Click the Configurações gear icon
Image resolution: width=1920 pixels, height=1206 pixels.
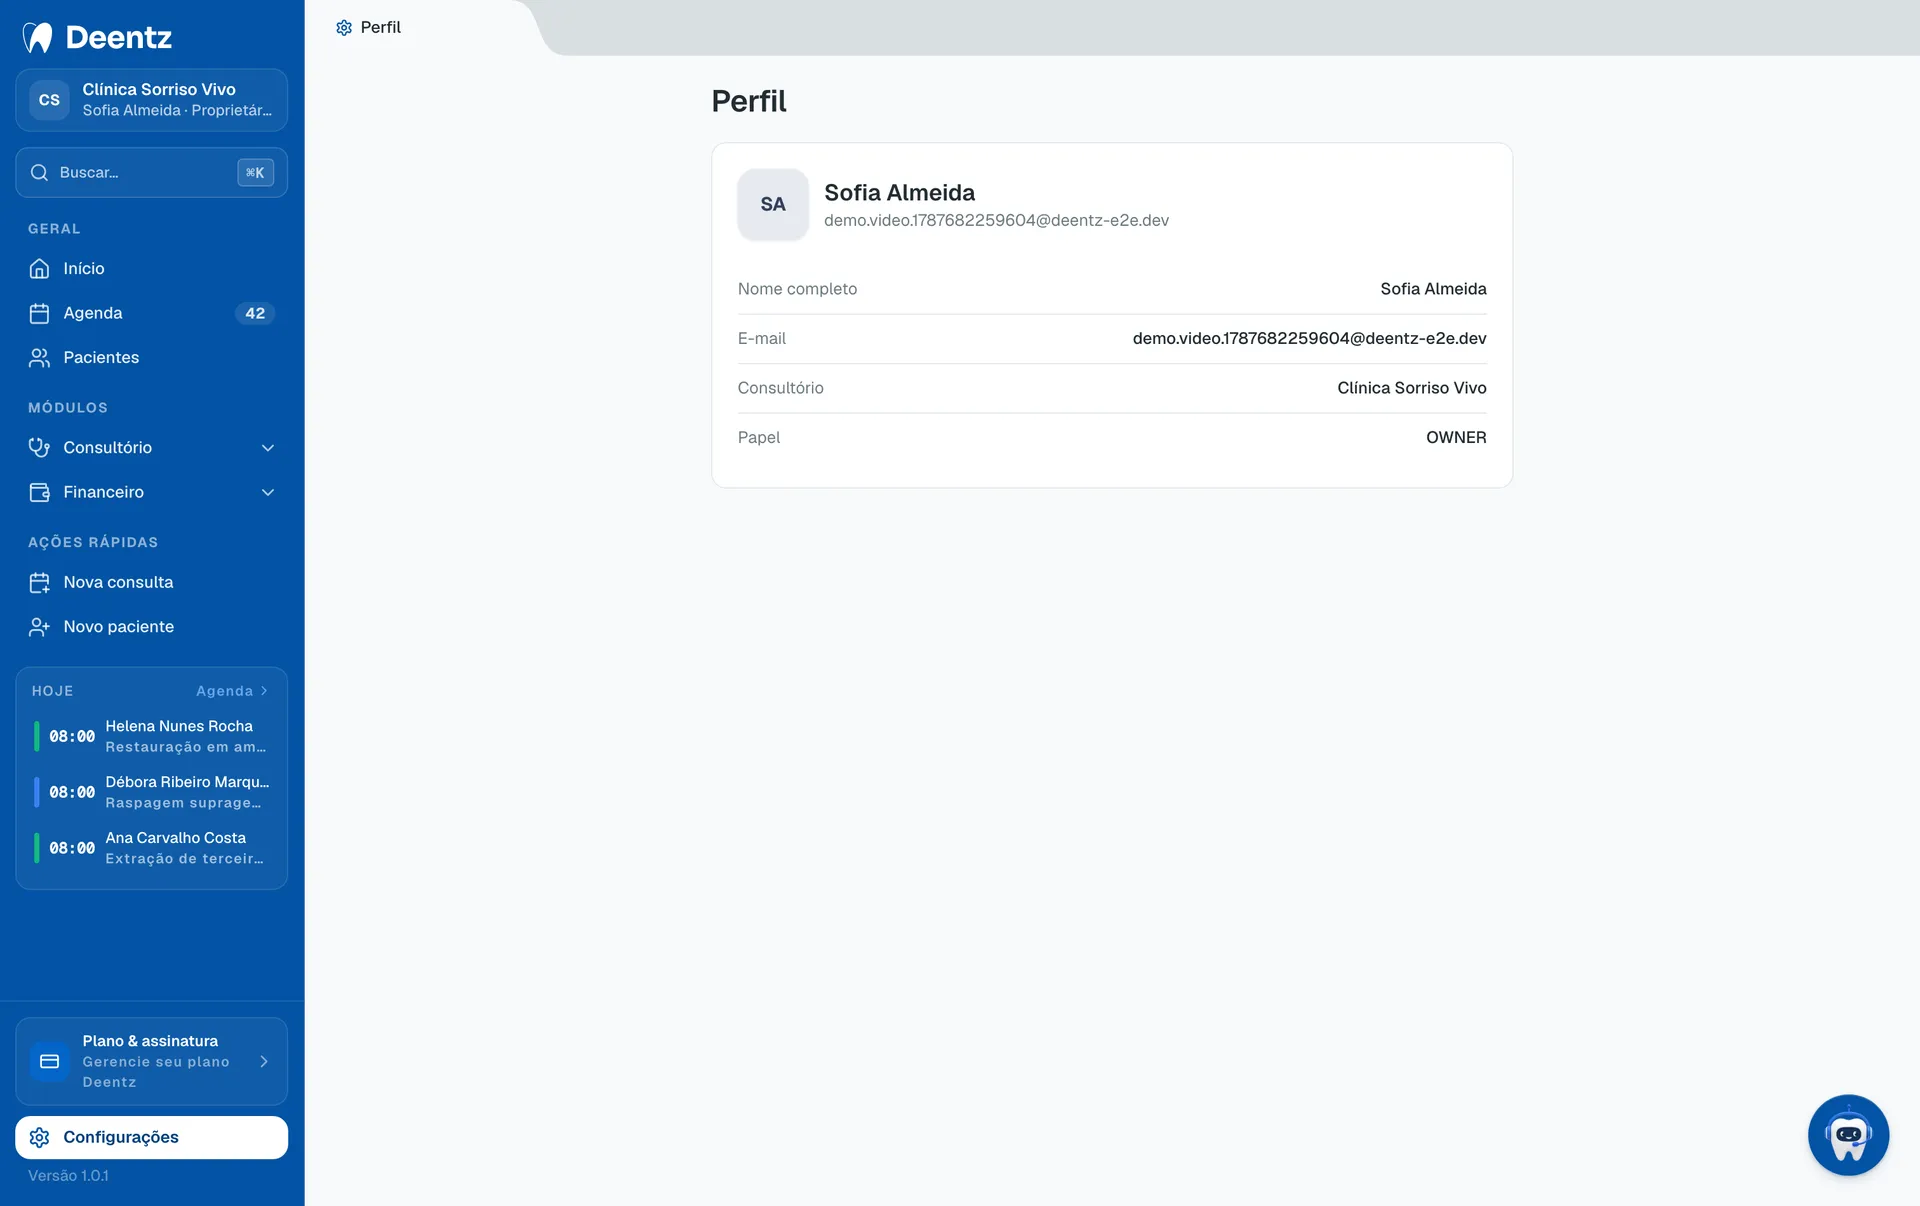click(x=39, y=1137)
